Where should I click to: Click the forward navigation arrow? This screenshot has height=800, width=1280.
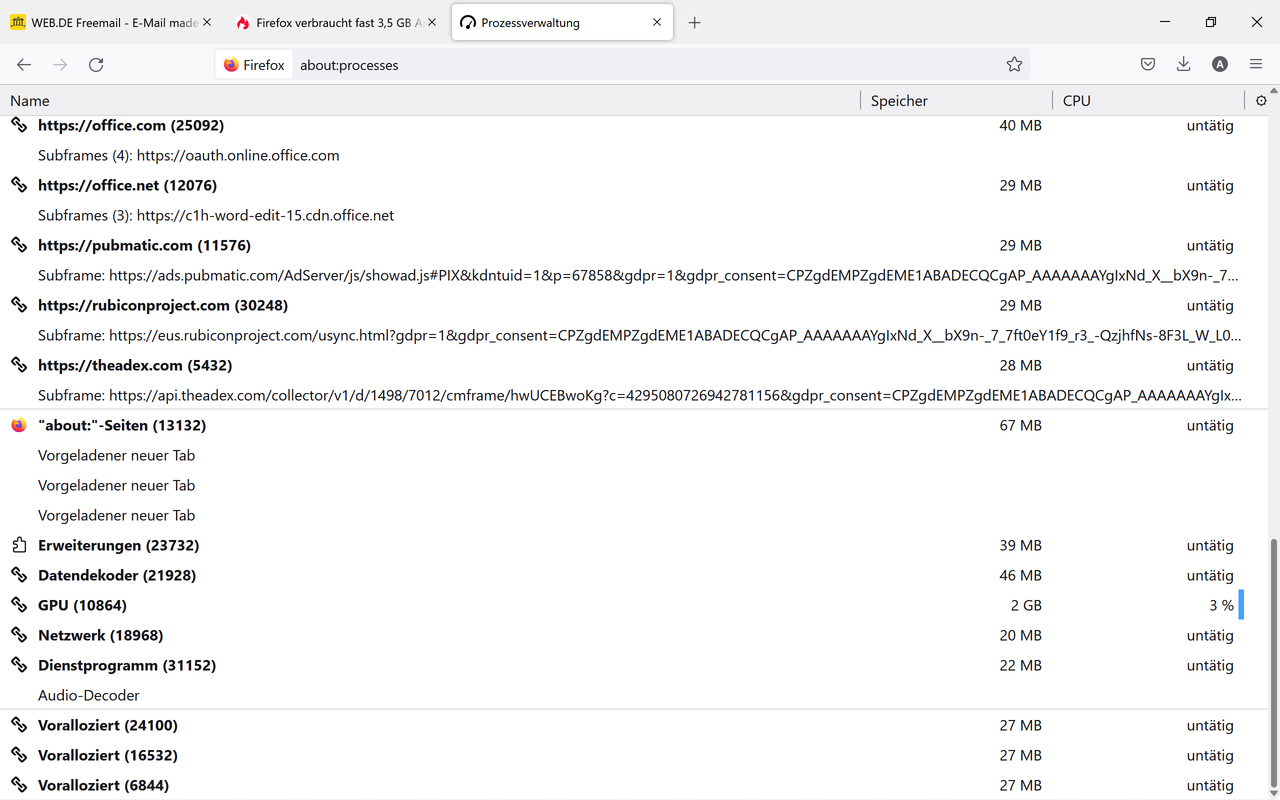[x=60, y=65]
